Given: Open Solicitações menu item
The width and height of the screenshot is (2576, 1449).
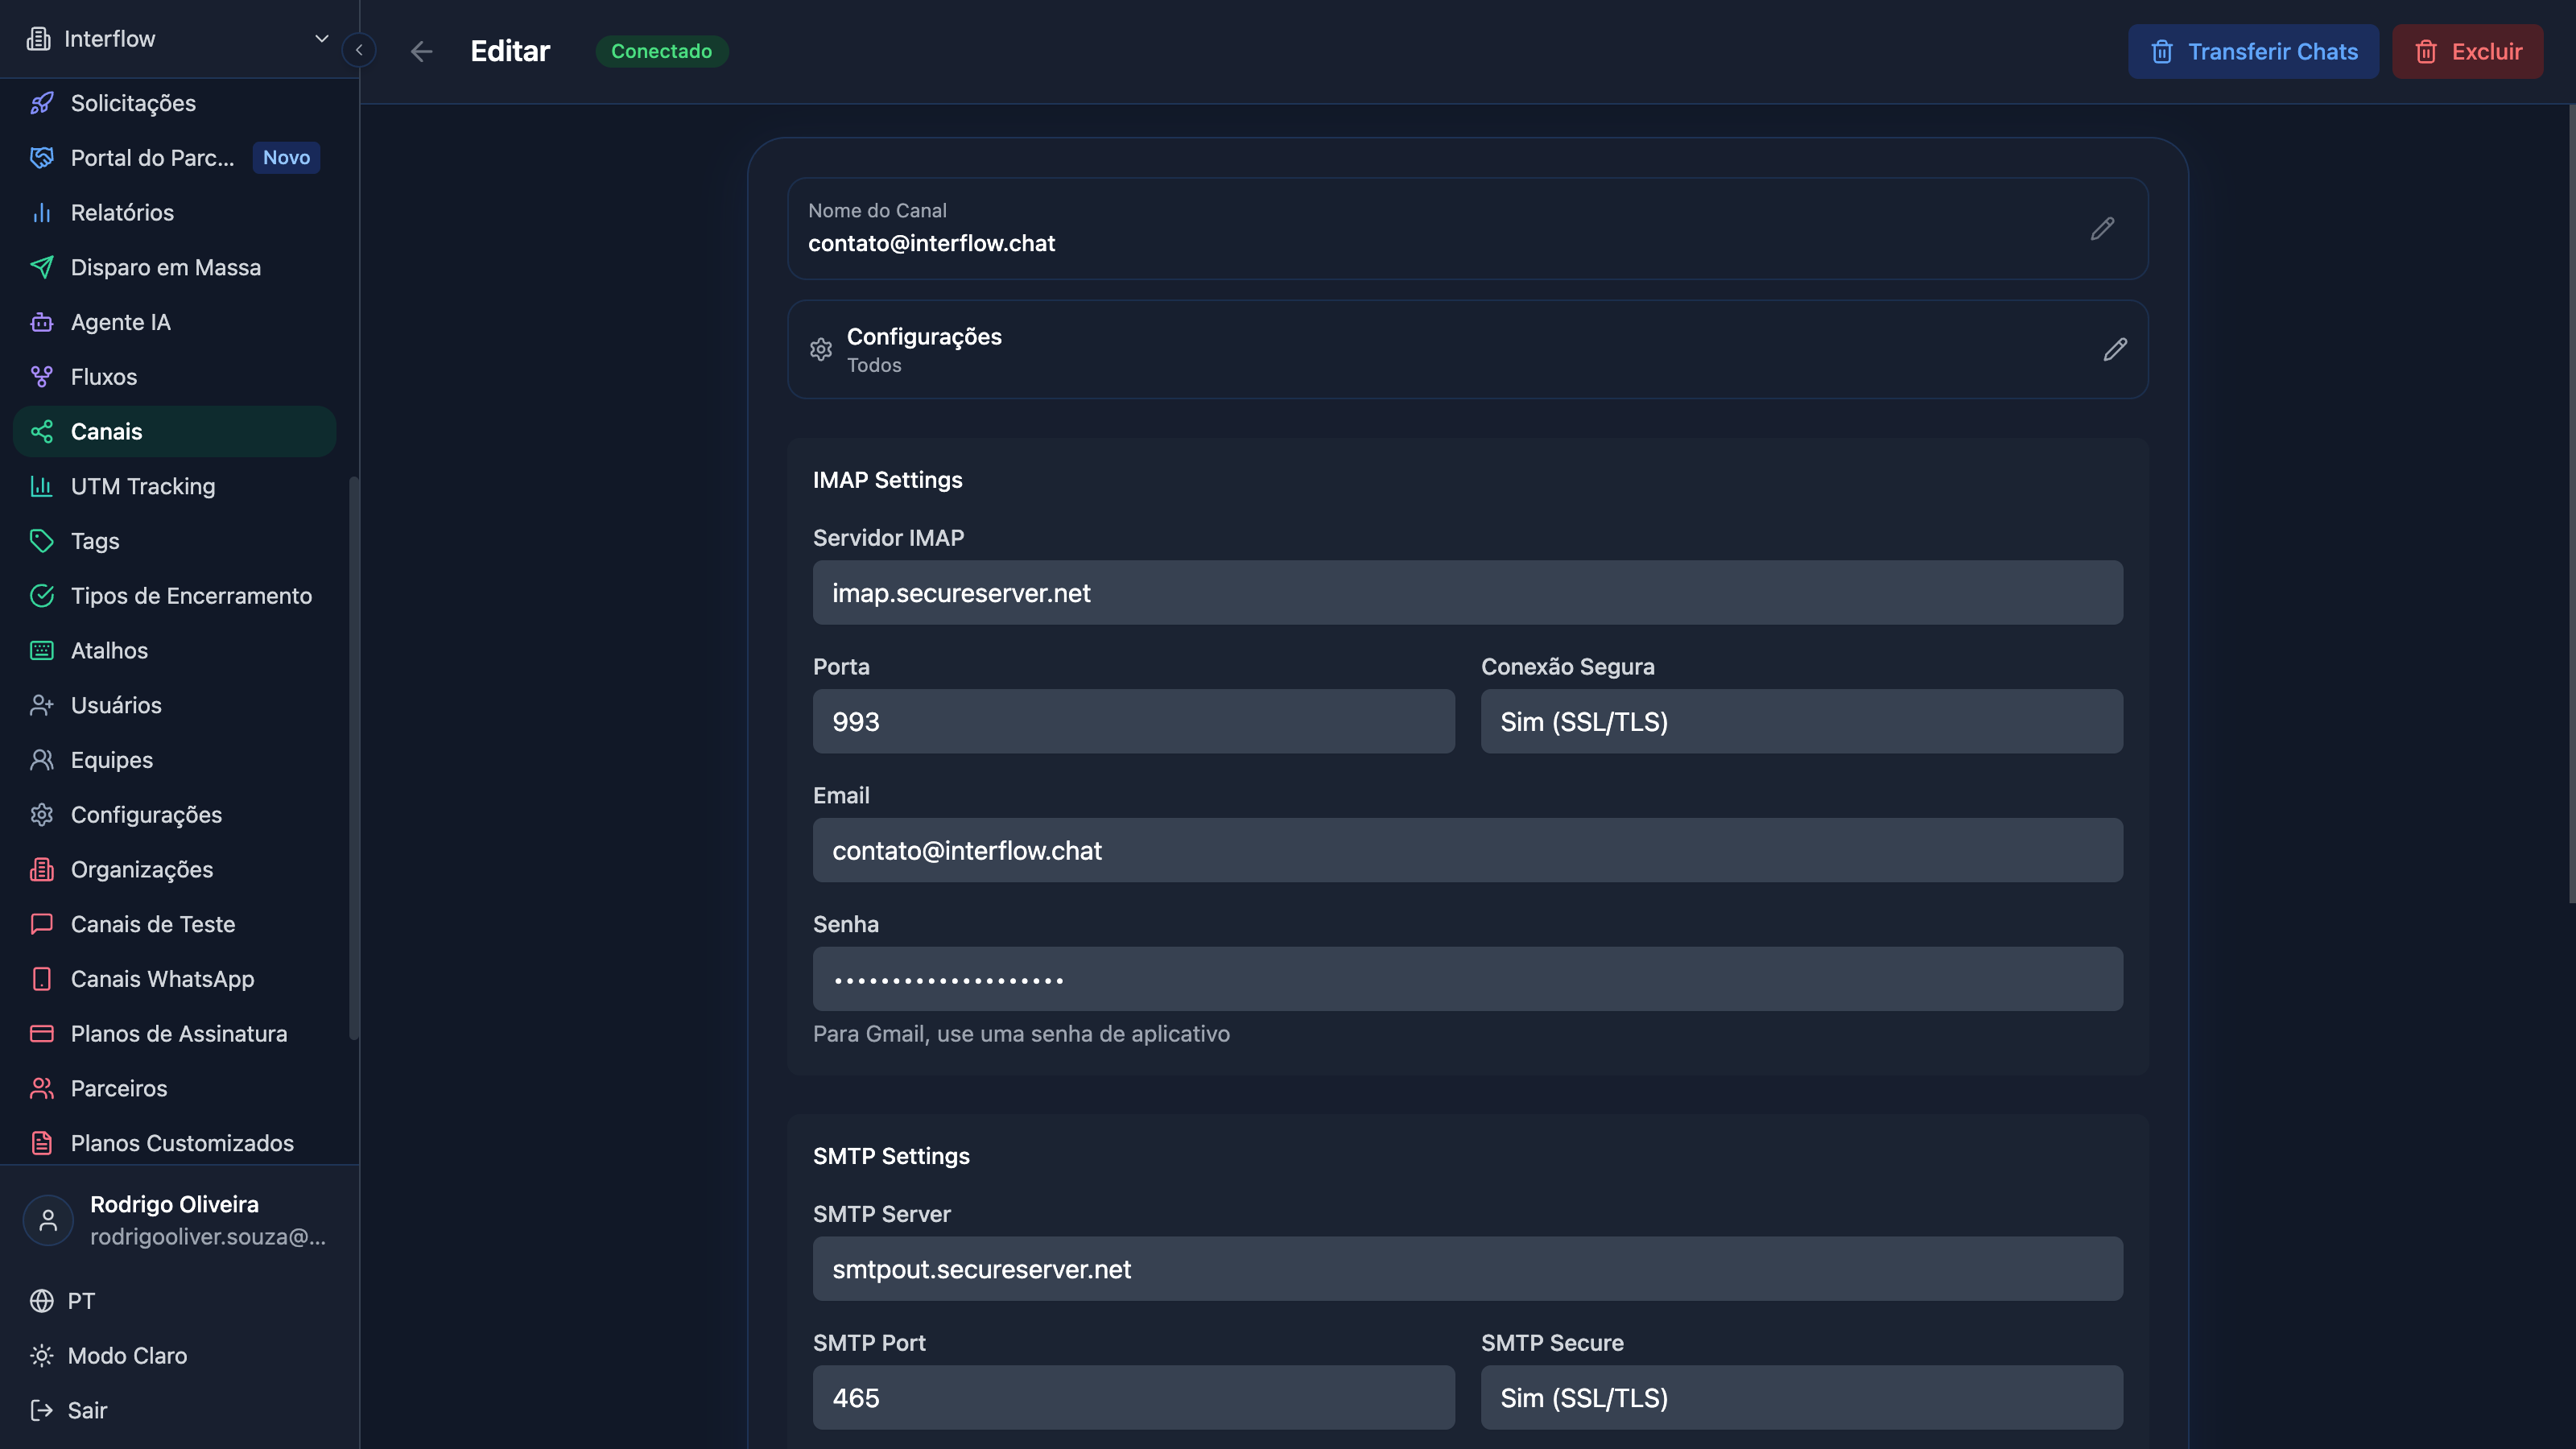Looking at the screenshot, I should tap(175, 103).
